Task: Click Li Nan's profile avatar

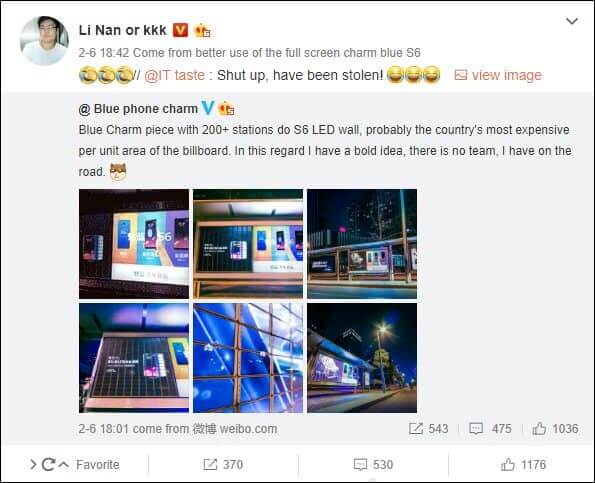Action: tap(44, 41)
